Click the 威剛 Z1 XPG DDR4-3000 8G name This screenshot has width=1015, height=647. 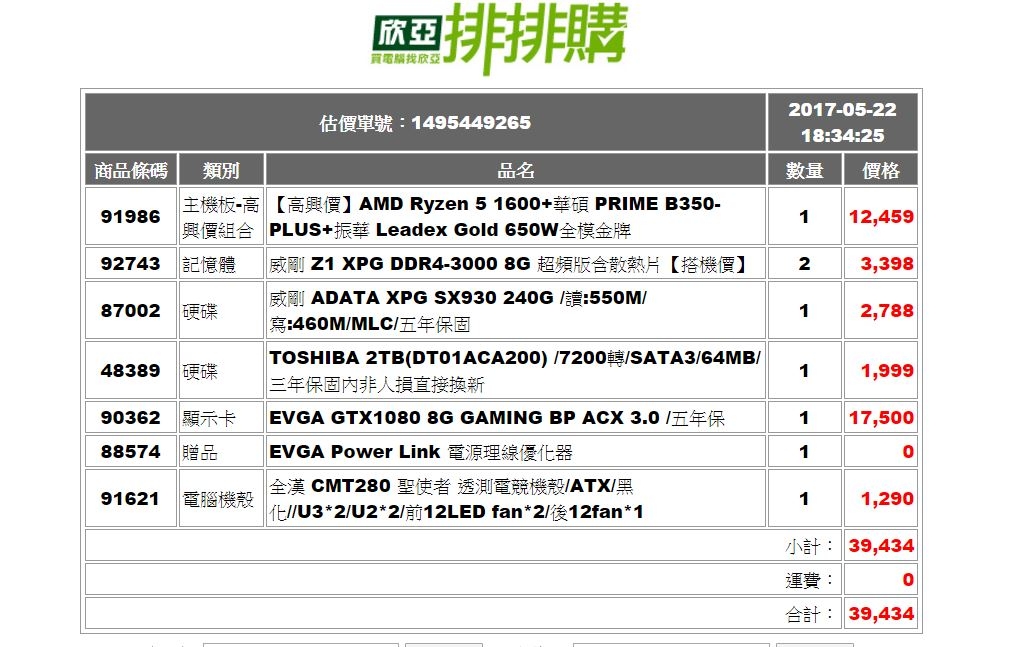pos(509,264)
